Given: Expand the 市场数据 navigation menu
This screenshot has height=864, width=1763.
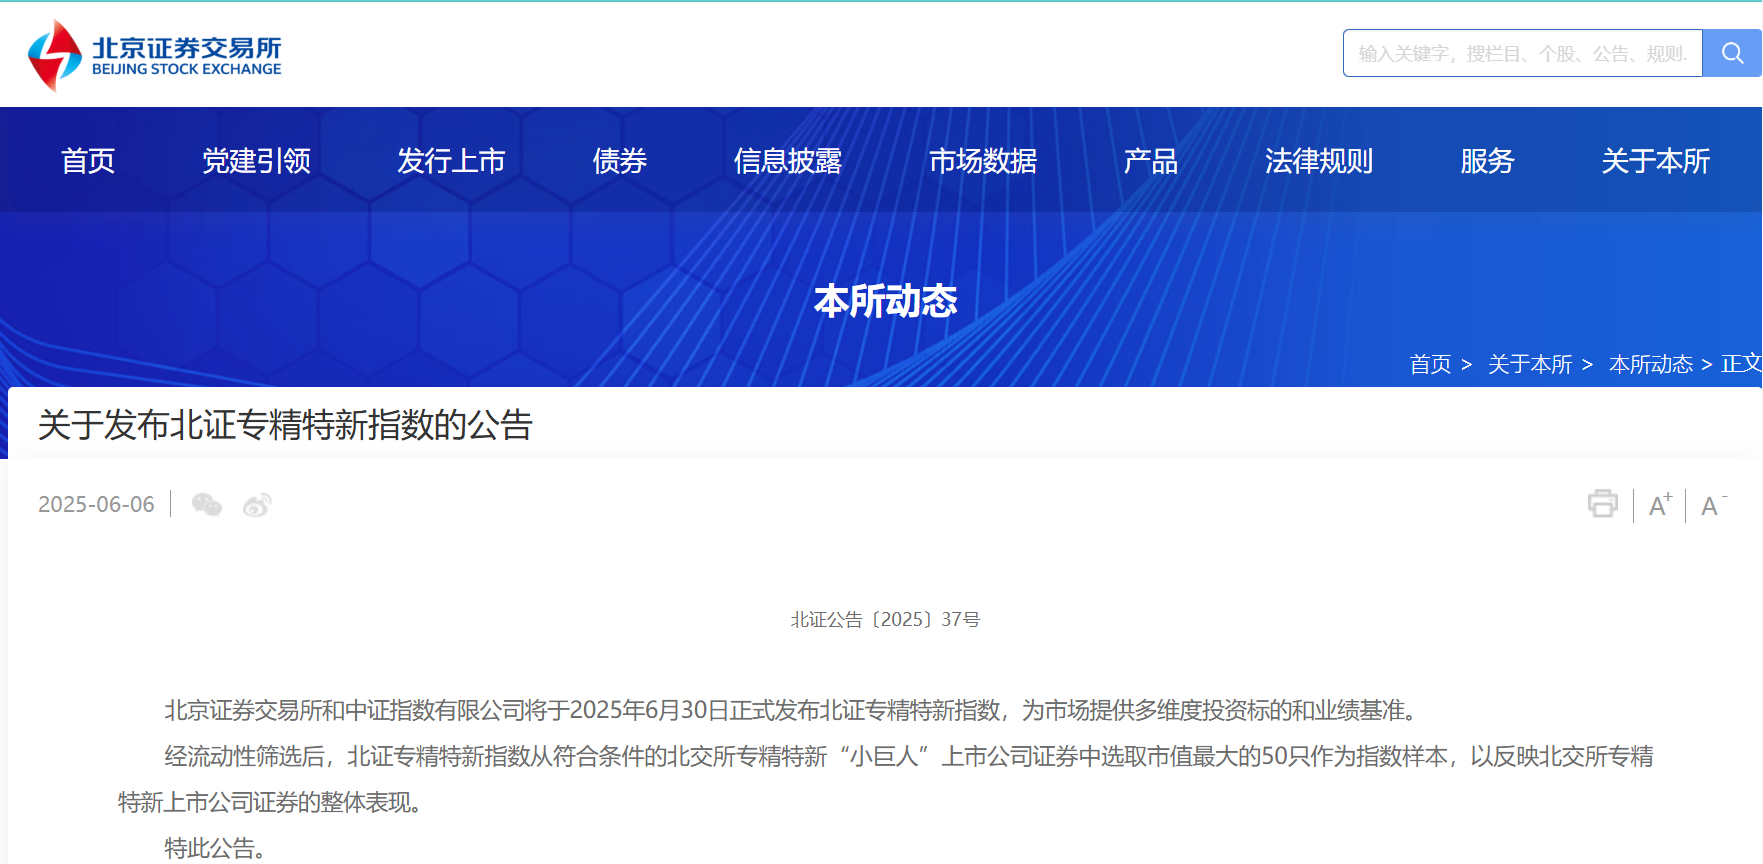Looking at the screenshot, I should coord(982,161).
